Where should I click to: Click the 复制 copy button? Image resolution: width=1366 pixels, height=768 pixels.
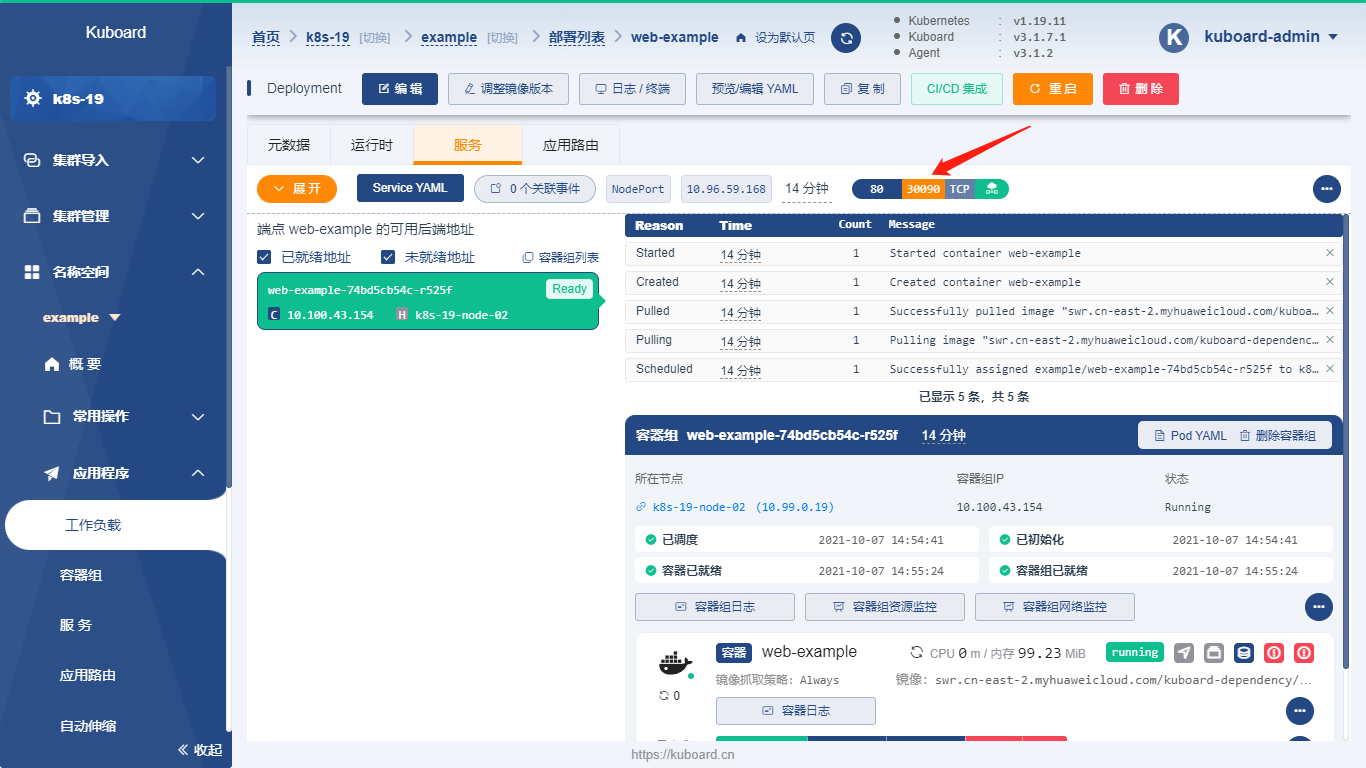862,88
